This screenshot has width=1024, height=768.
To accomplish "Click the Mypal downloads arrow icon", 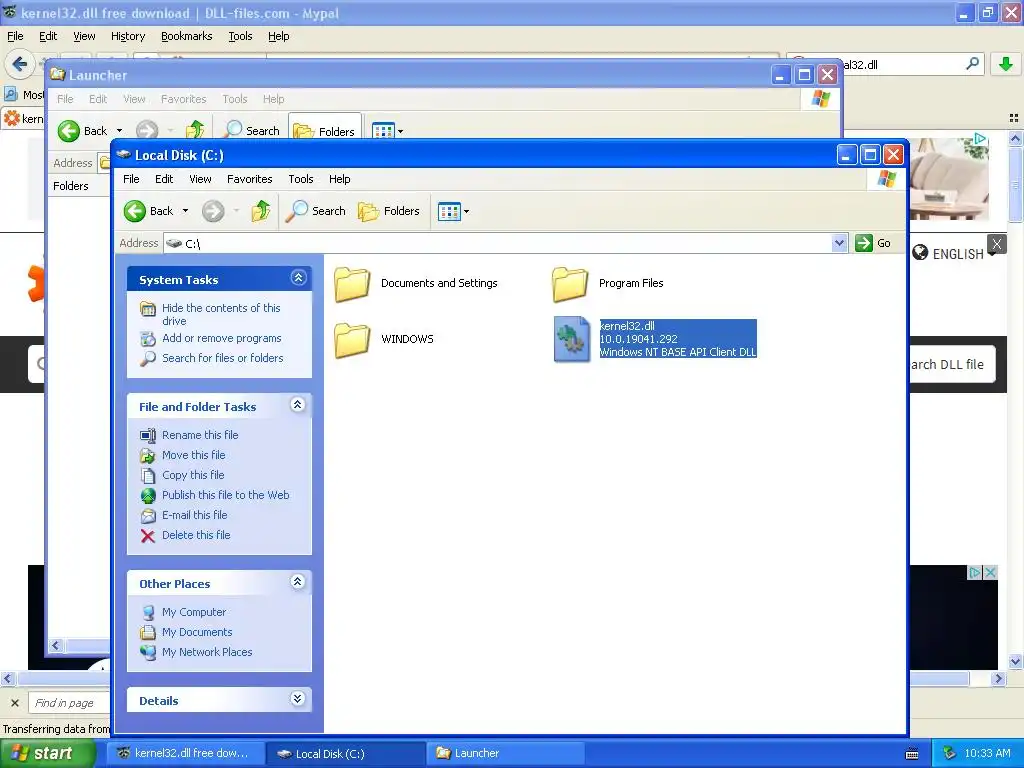I will point(1006,64).
